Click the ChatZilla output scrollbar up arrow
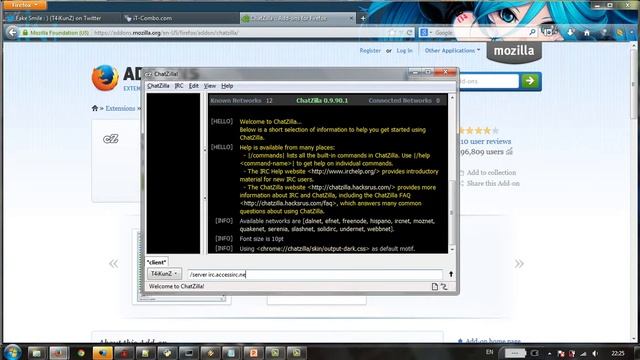This screenshot has height=360, width=640. click(452, 98)
